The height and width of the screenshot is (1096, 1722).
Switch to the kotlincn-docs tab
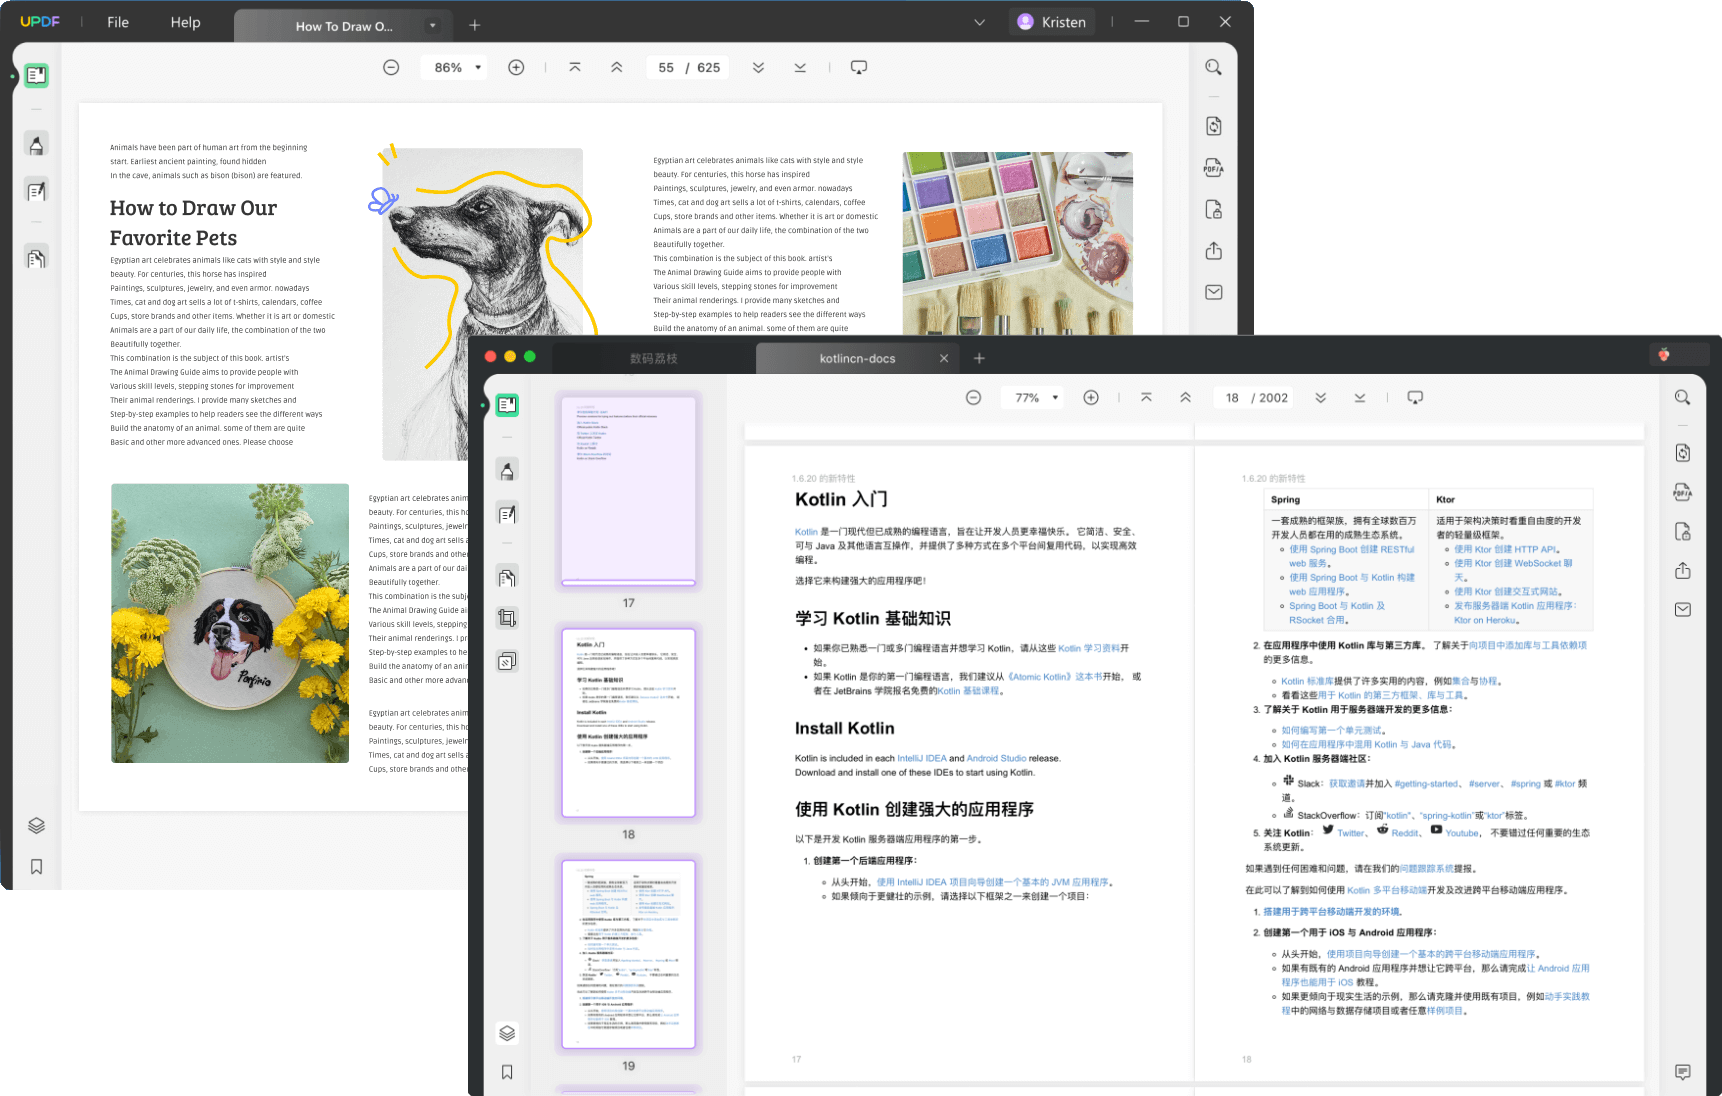click(x=857, y=358)
